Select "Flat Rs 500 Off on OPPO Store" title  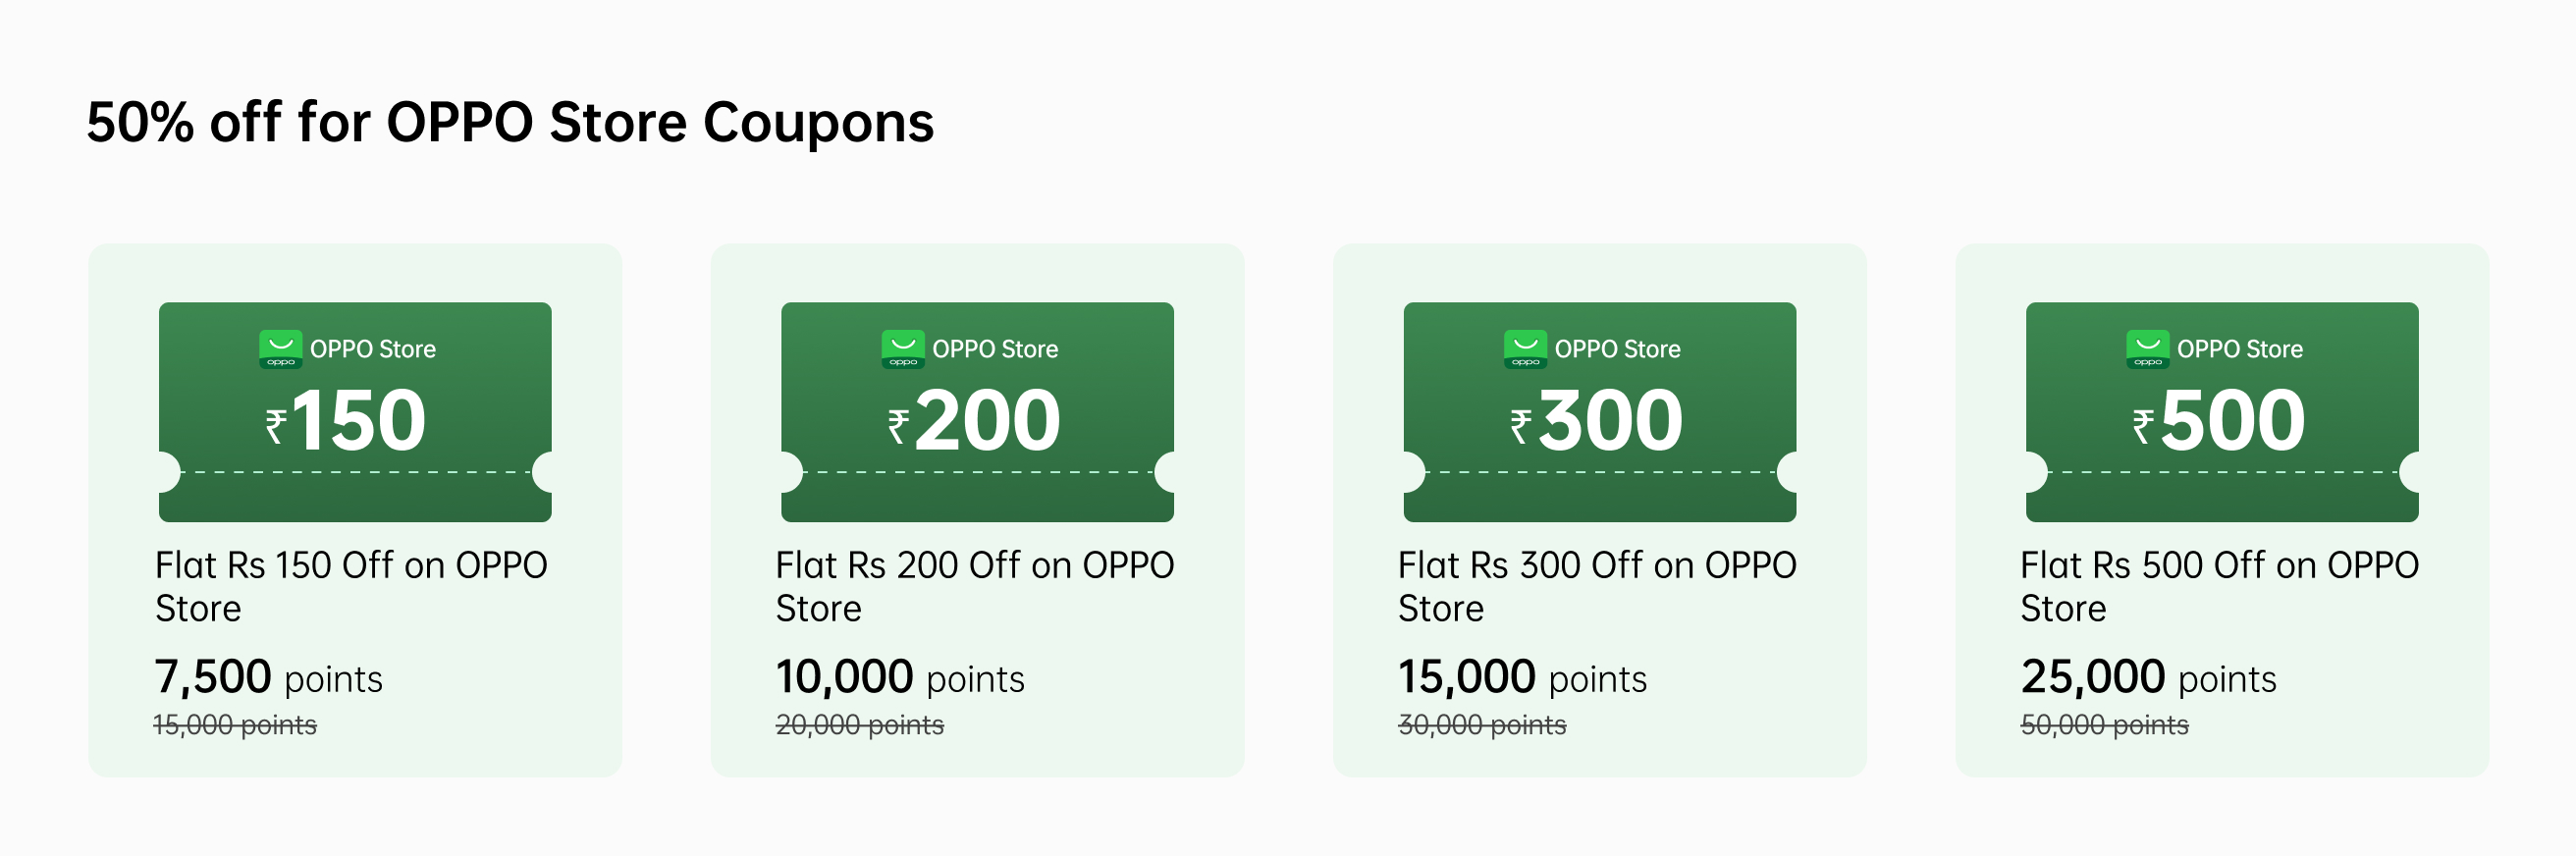(x=2218, y=586)
